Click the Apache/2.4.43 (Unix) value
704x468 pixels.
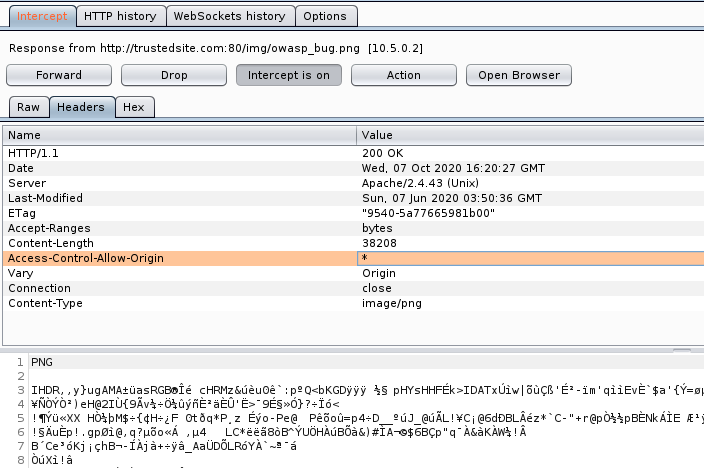point(530,183)
